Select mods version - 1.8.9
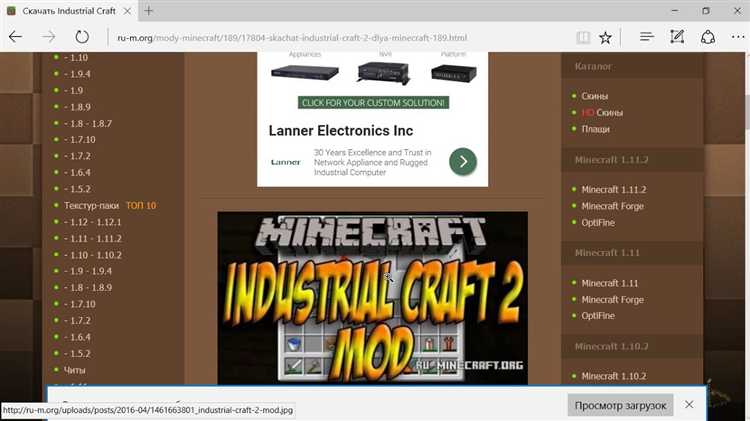This screenshot has height=421, width=750. pyautogui.click(x=77, y=107)
